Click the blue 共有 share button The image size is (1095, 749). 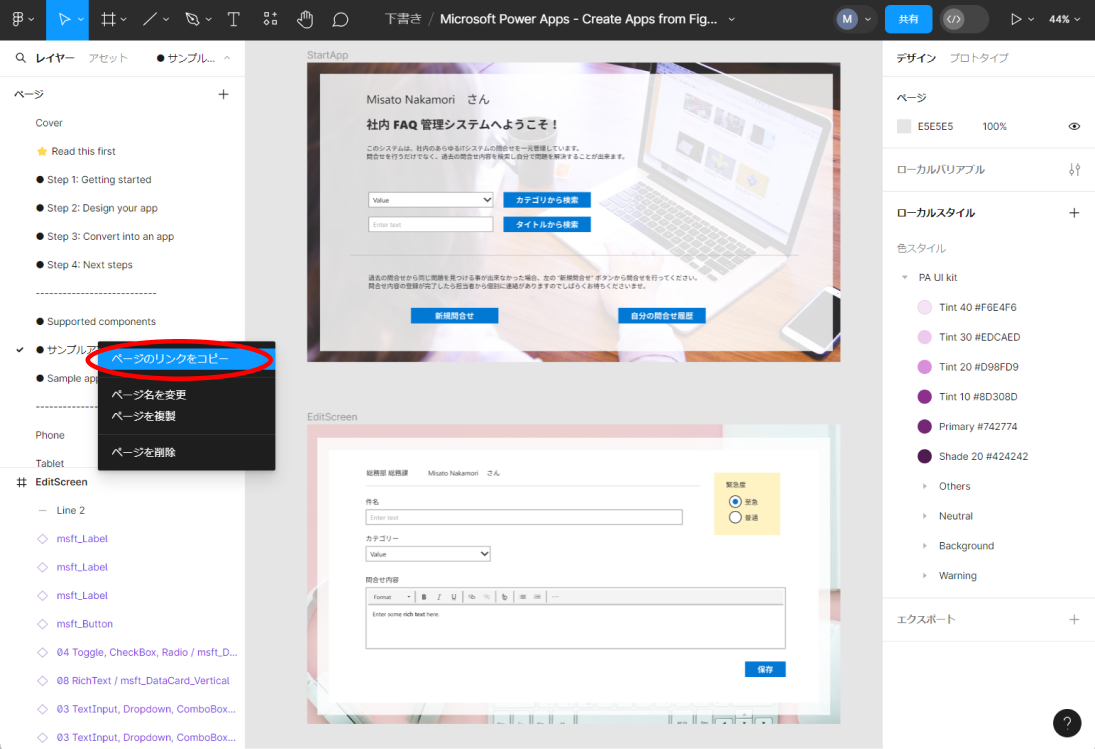point(908,20)
